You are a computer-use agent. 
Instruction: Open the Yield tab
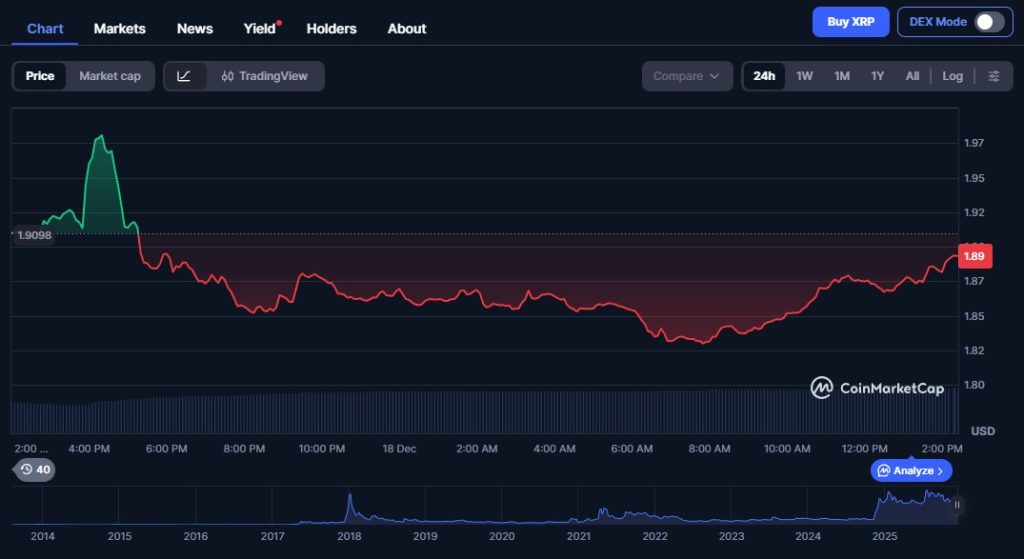[x=259, y=28]
